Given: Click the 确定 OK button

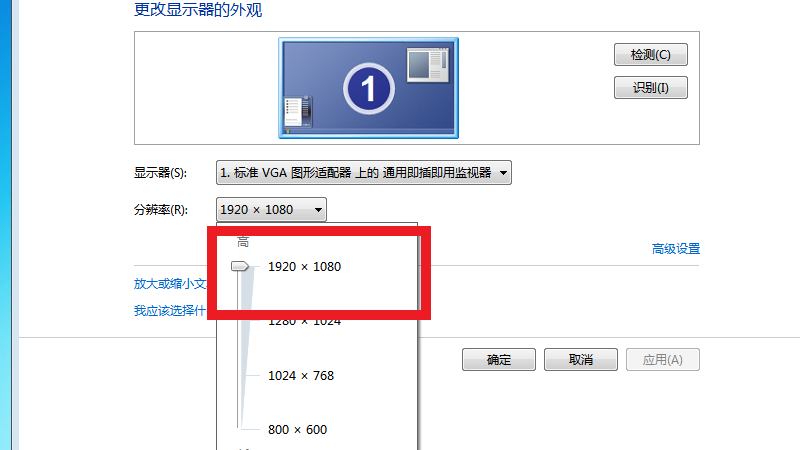Looking at the screenshot, I should click(498, 360).
